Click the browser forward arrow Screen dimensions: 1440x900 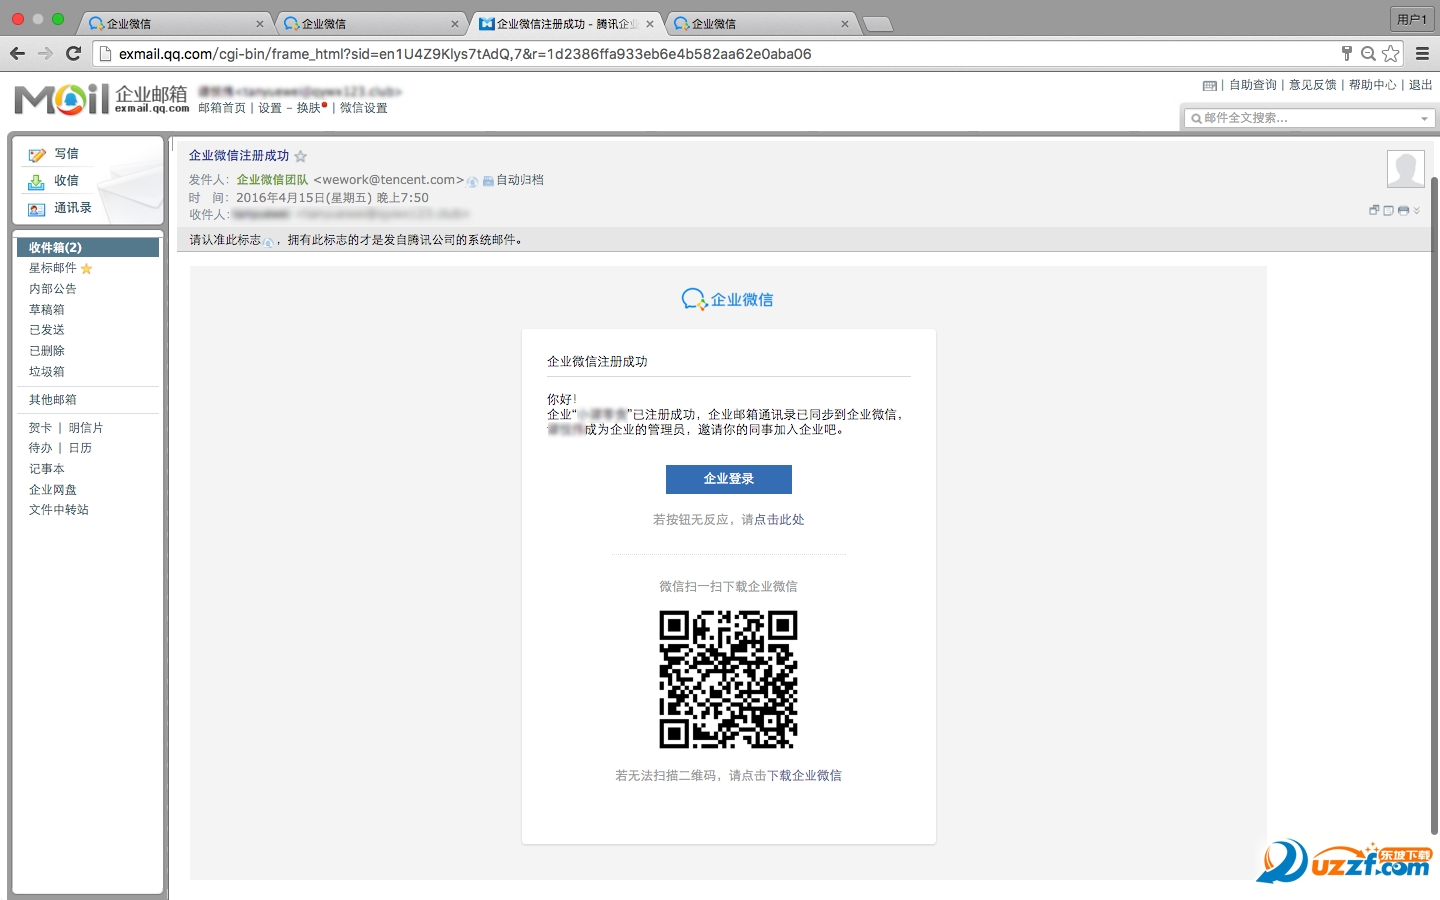click(45, 53)
